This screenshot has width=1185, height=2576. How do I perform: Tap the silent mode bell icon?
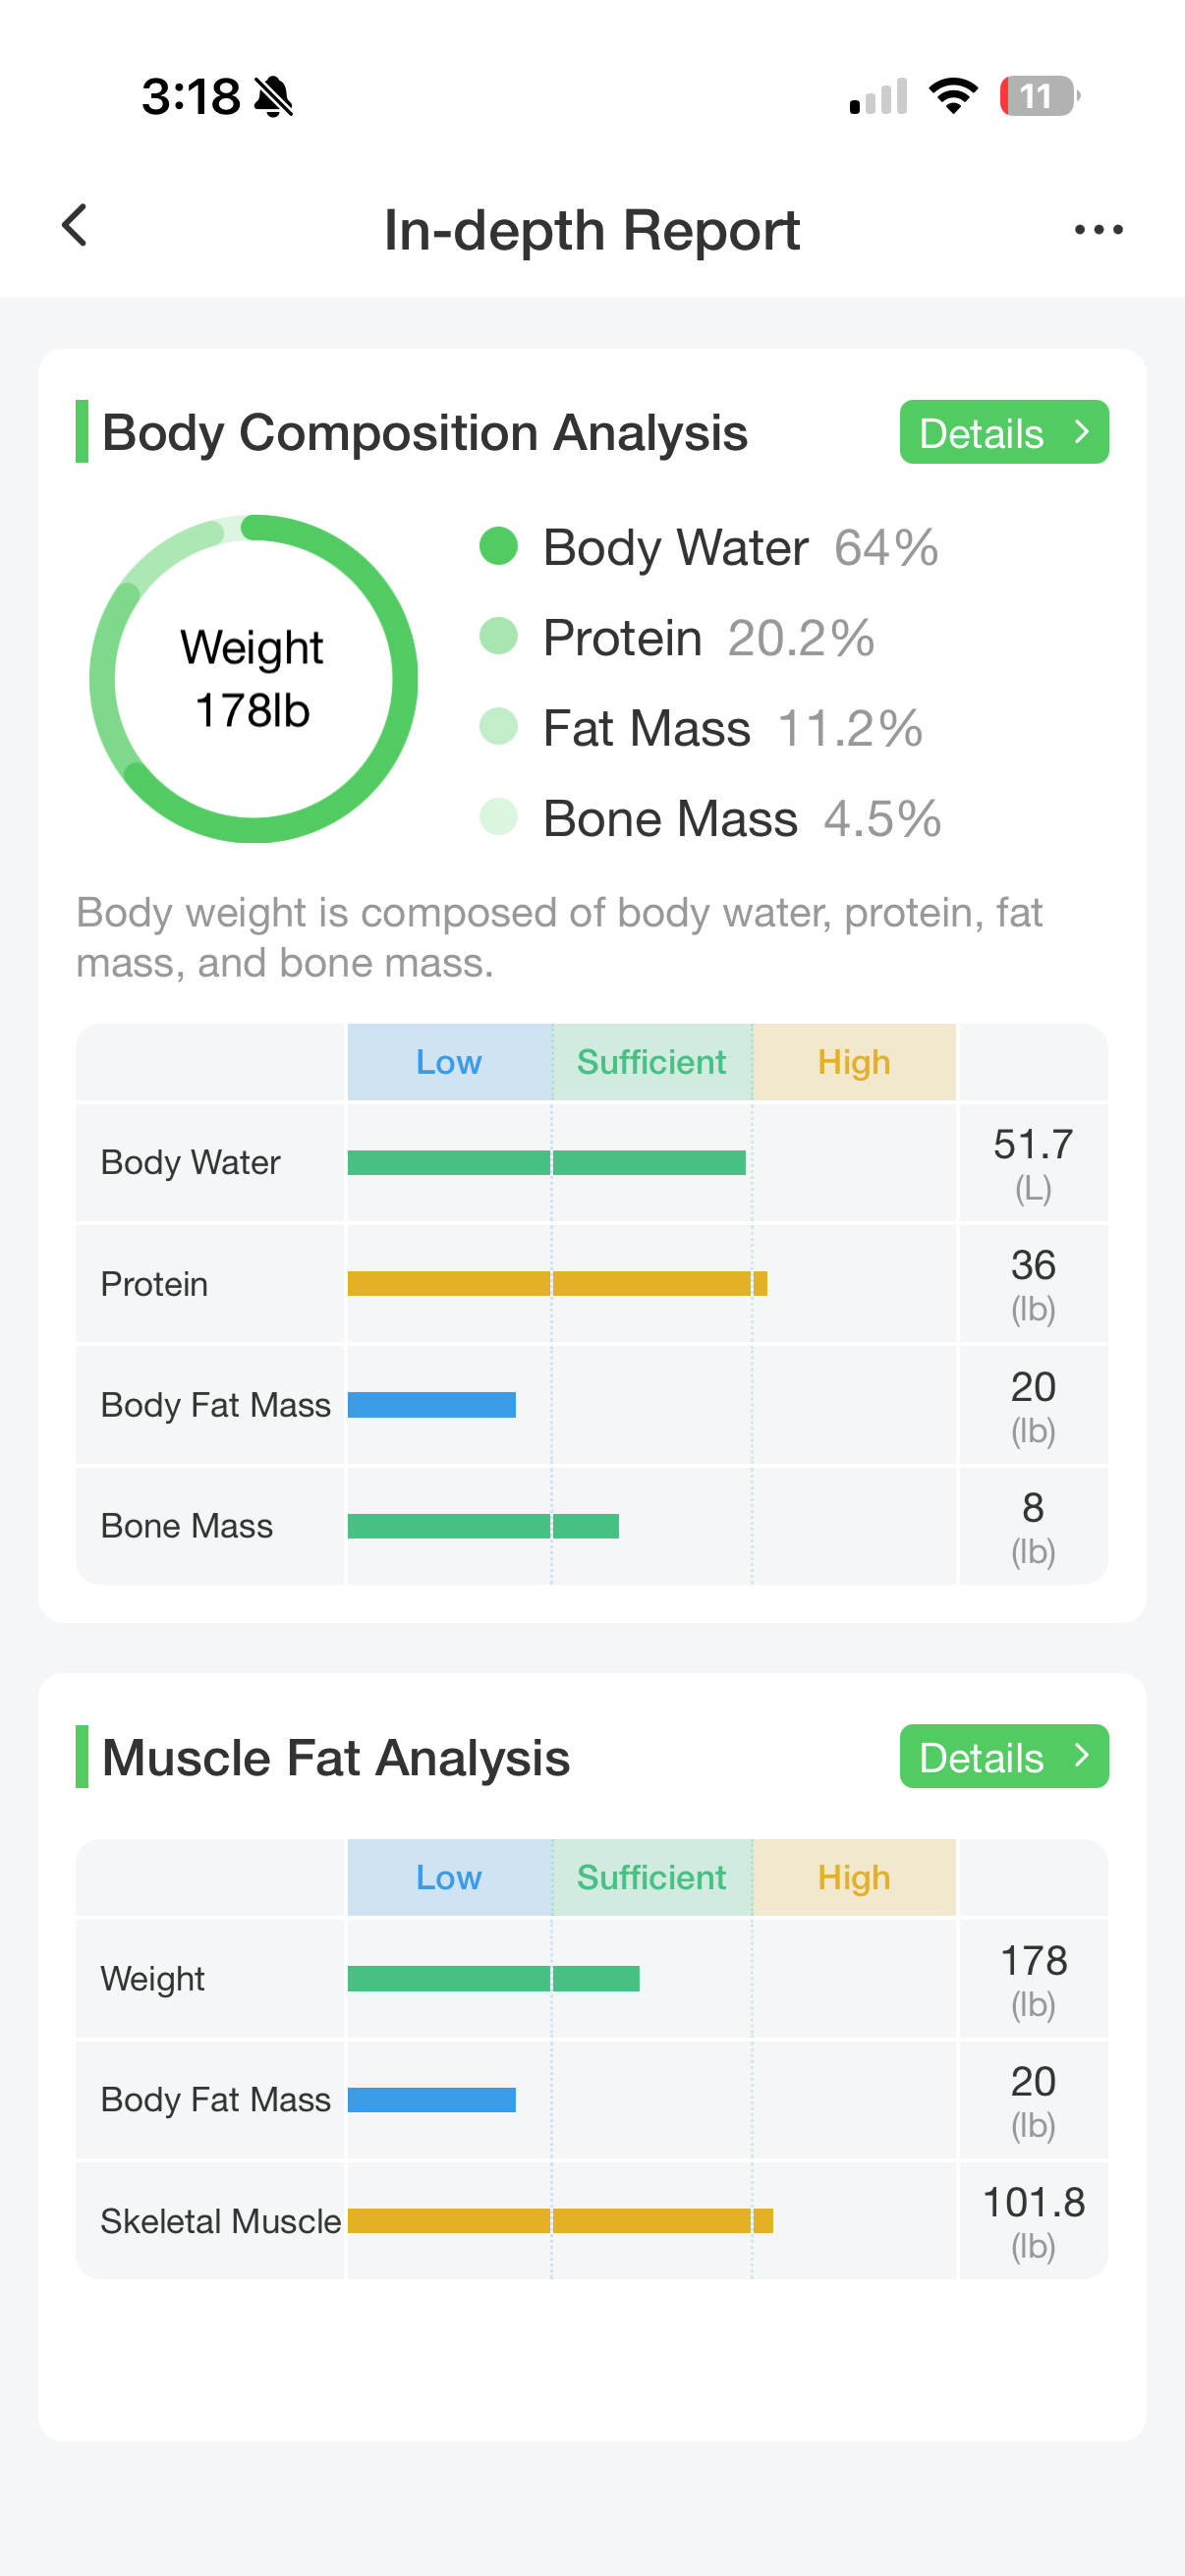pyautogui.click(x=273, y=97)
